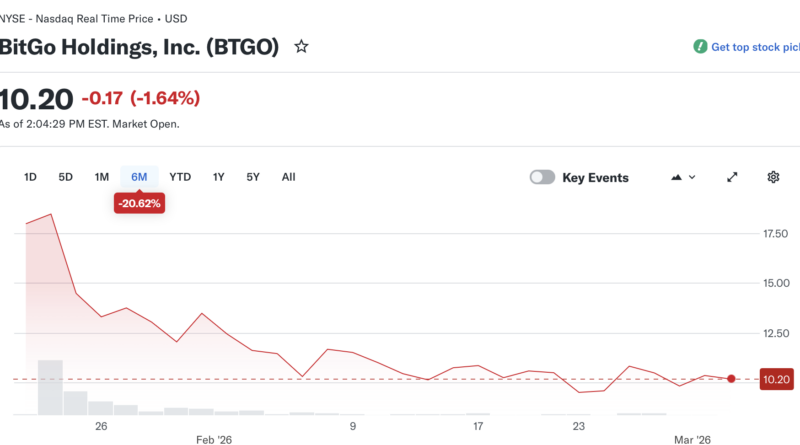Switch chart to 1M range

coord(102,177)
